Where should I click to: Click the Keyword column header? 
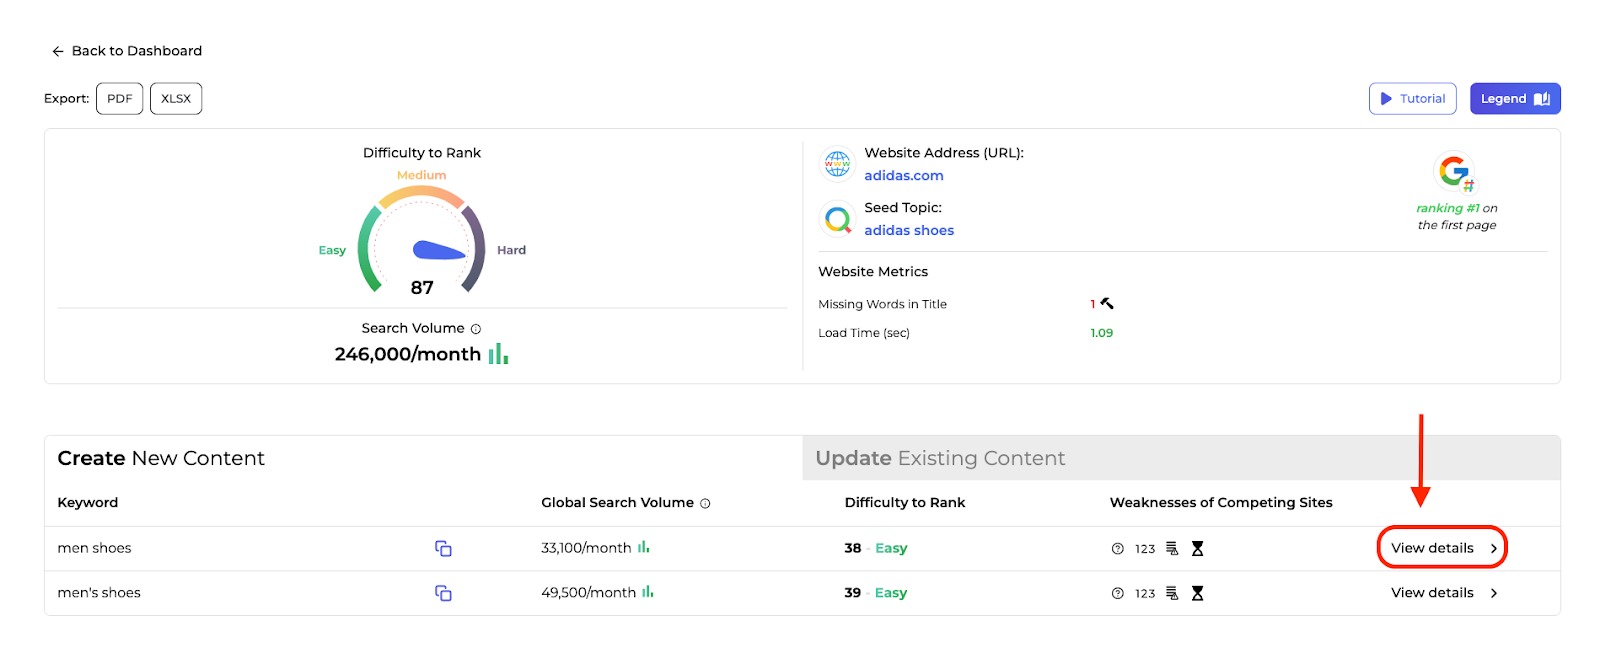point(88,503)
